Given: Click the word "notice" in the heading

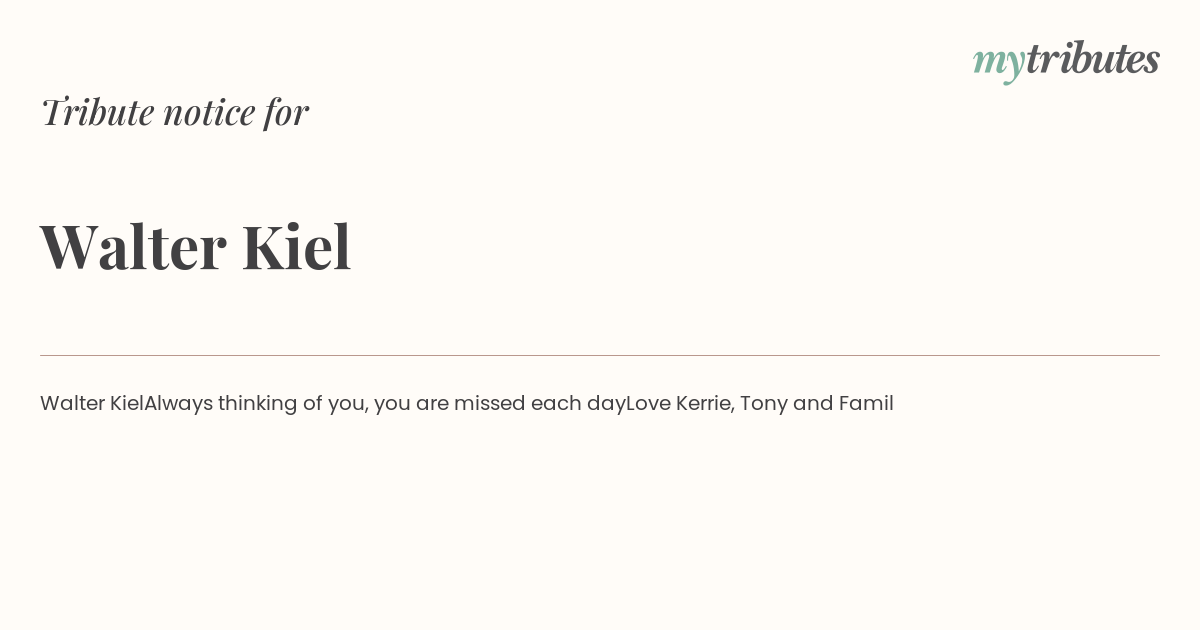Looking at the screenshot, I should pyautogui.click(x=210, y=112).
